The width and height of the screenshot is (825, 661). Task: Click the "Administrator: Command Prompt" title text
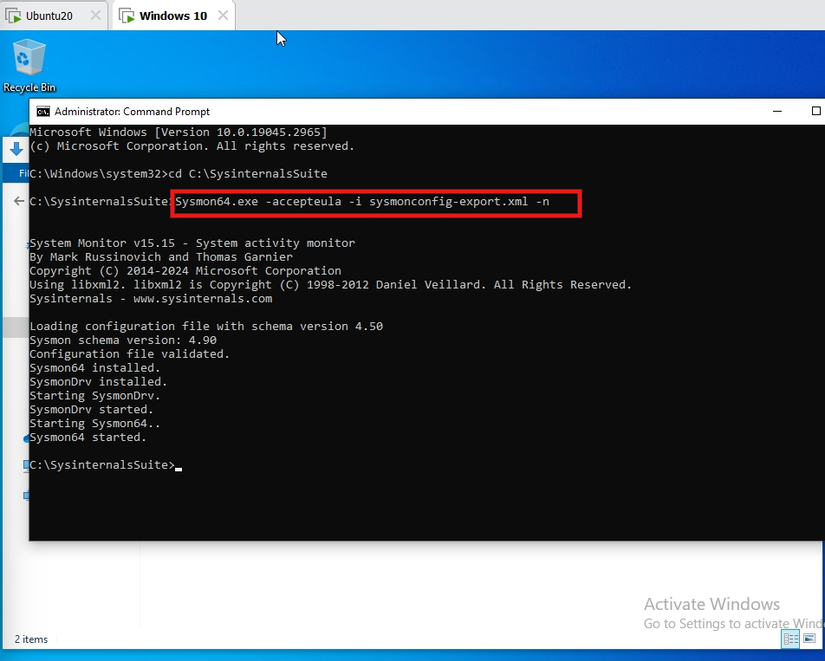(x=132, y=112)
